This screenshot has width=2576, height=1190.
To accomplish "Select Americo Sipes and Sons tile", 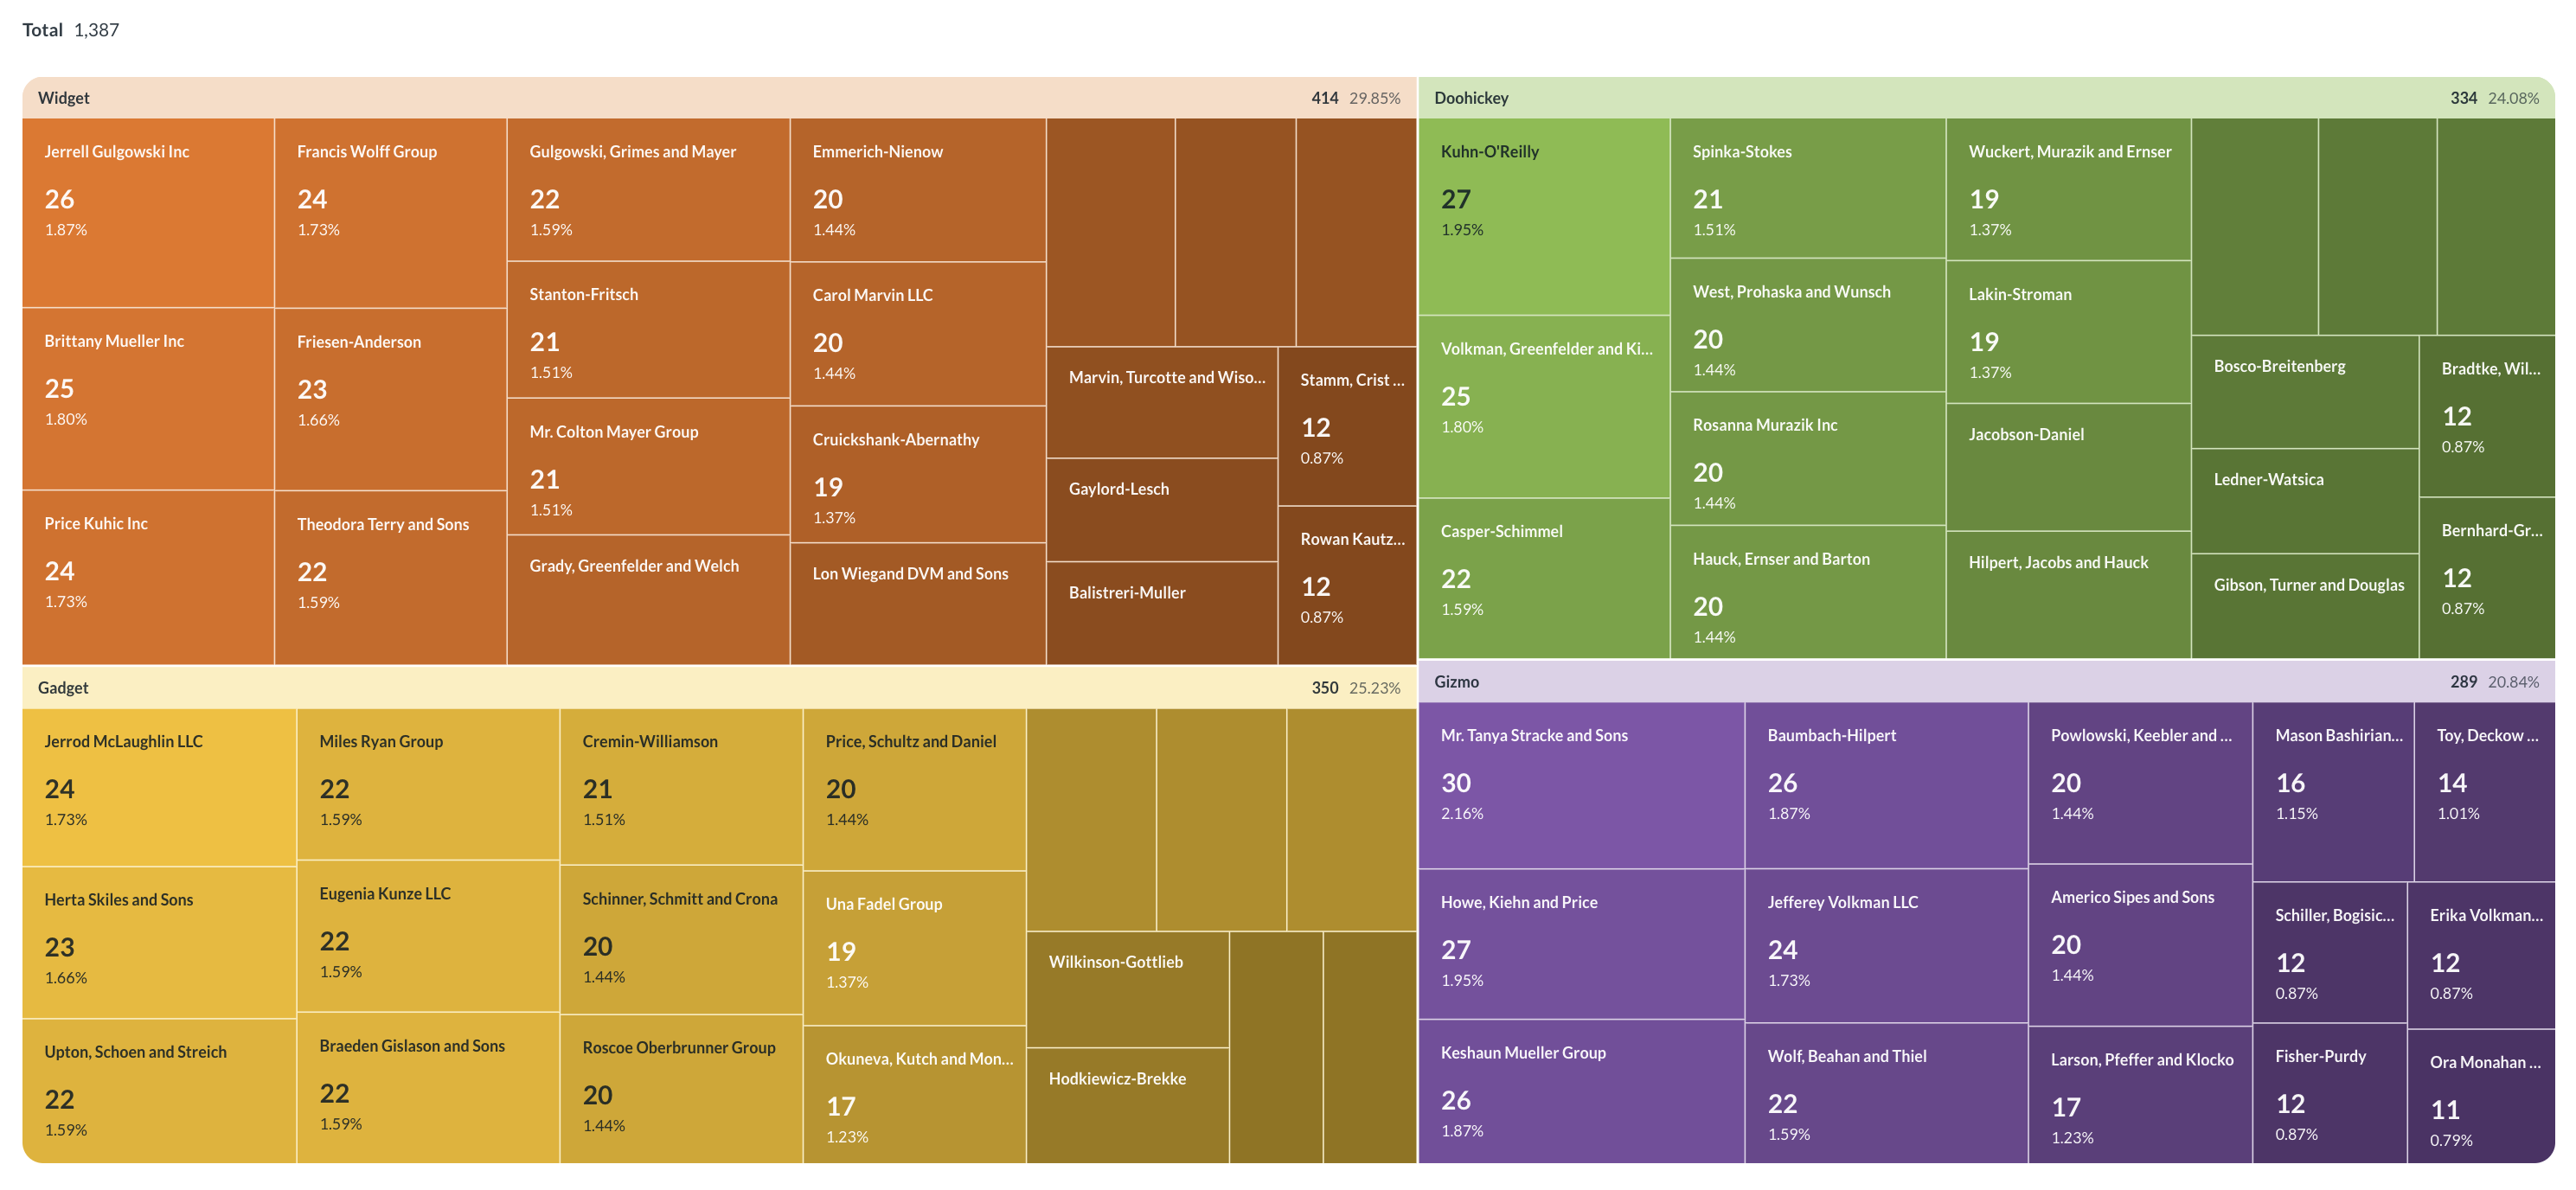I will (2140, 945).
